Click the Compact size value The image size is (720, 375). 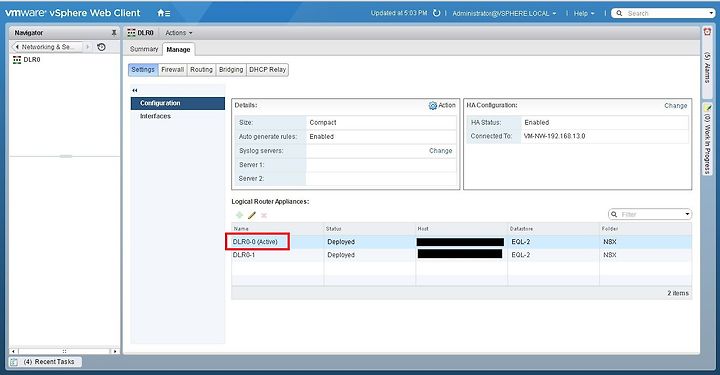[323, 123]
